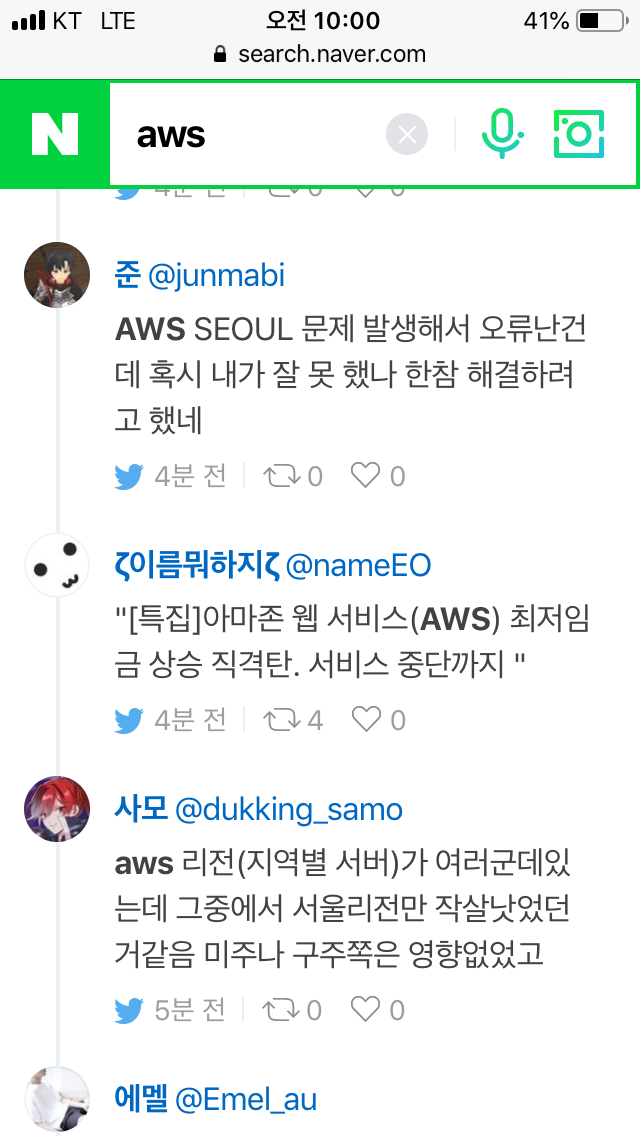Clear the aws search text

pyautogui.click(x=407, y=135)
